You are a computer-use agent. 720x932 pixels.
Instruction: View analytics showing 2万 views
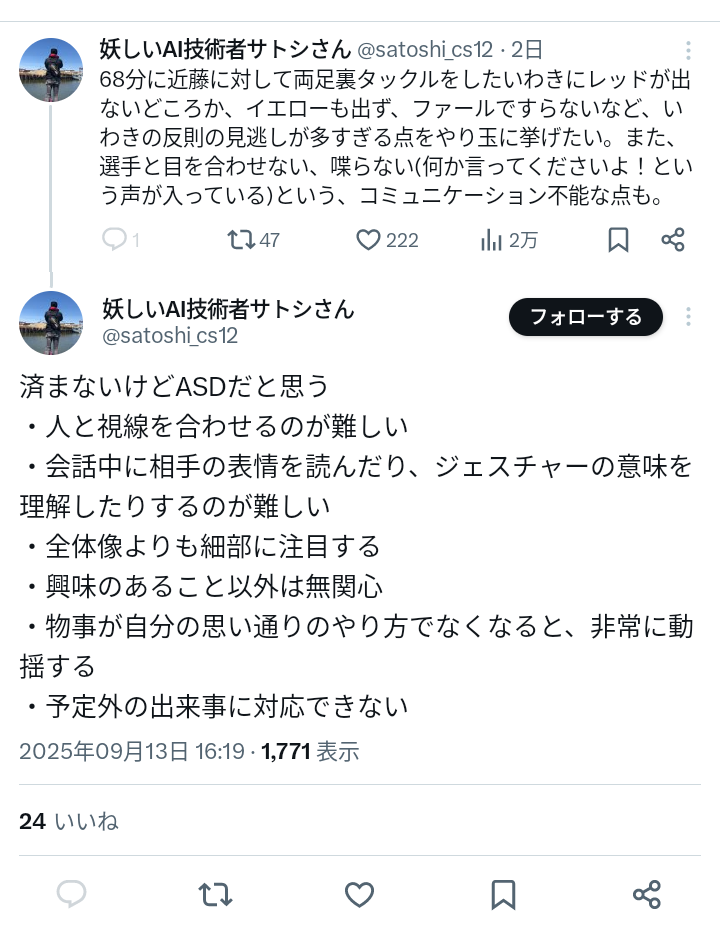pyautogui.click(x=492, y=240)
